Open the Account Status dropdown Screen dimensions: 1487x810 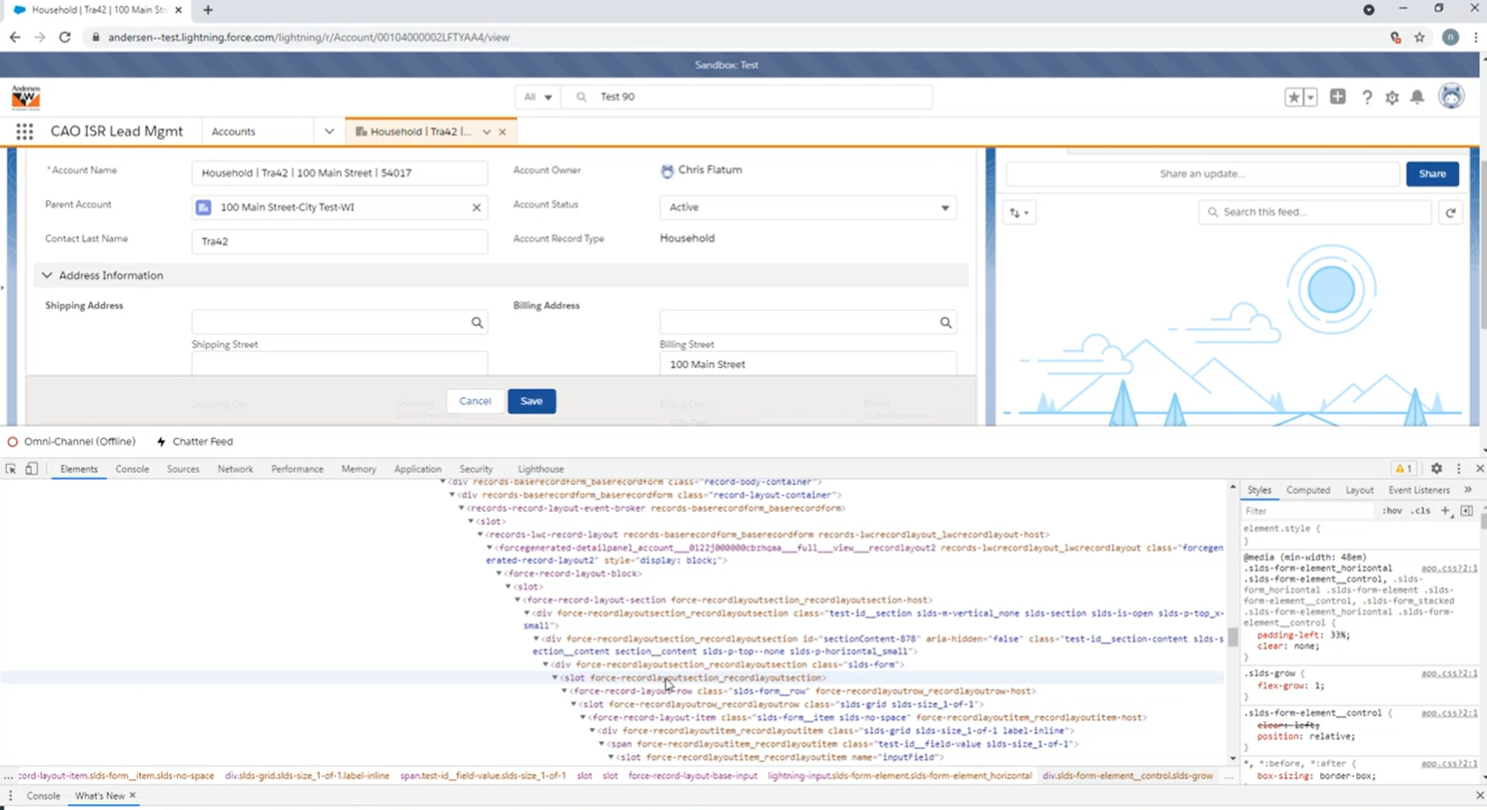click(808, 208)
